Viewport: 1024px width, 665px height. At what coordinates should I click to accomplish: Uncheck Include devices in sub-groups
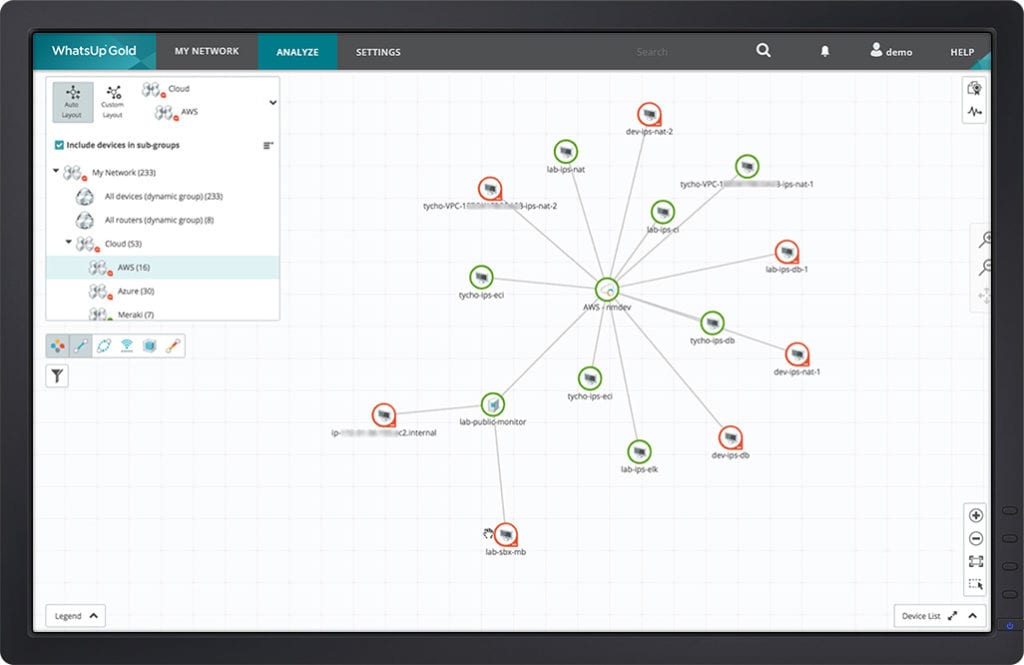60,145
